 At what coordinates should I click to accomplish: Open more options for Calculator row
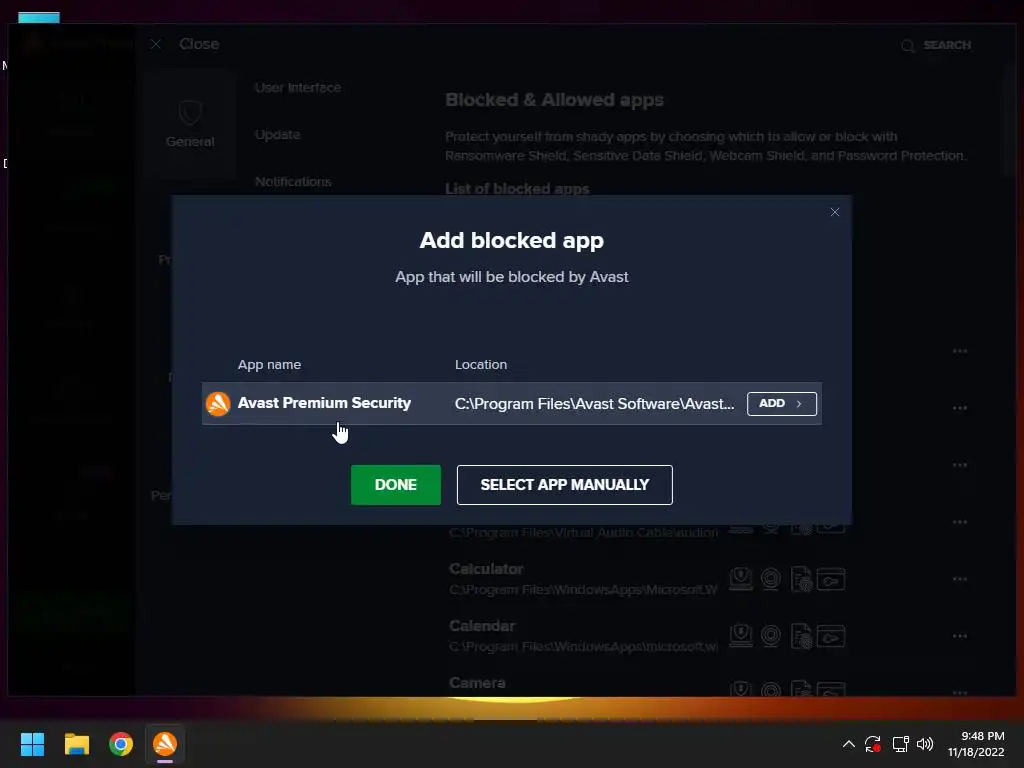coord(960,579)
